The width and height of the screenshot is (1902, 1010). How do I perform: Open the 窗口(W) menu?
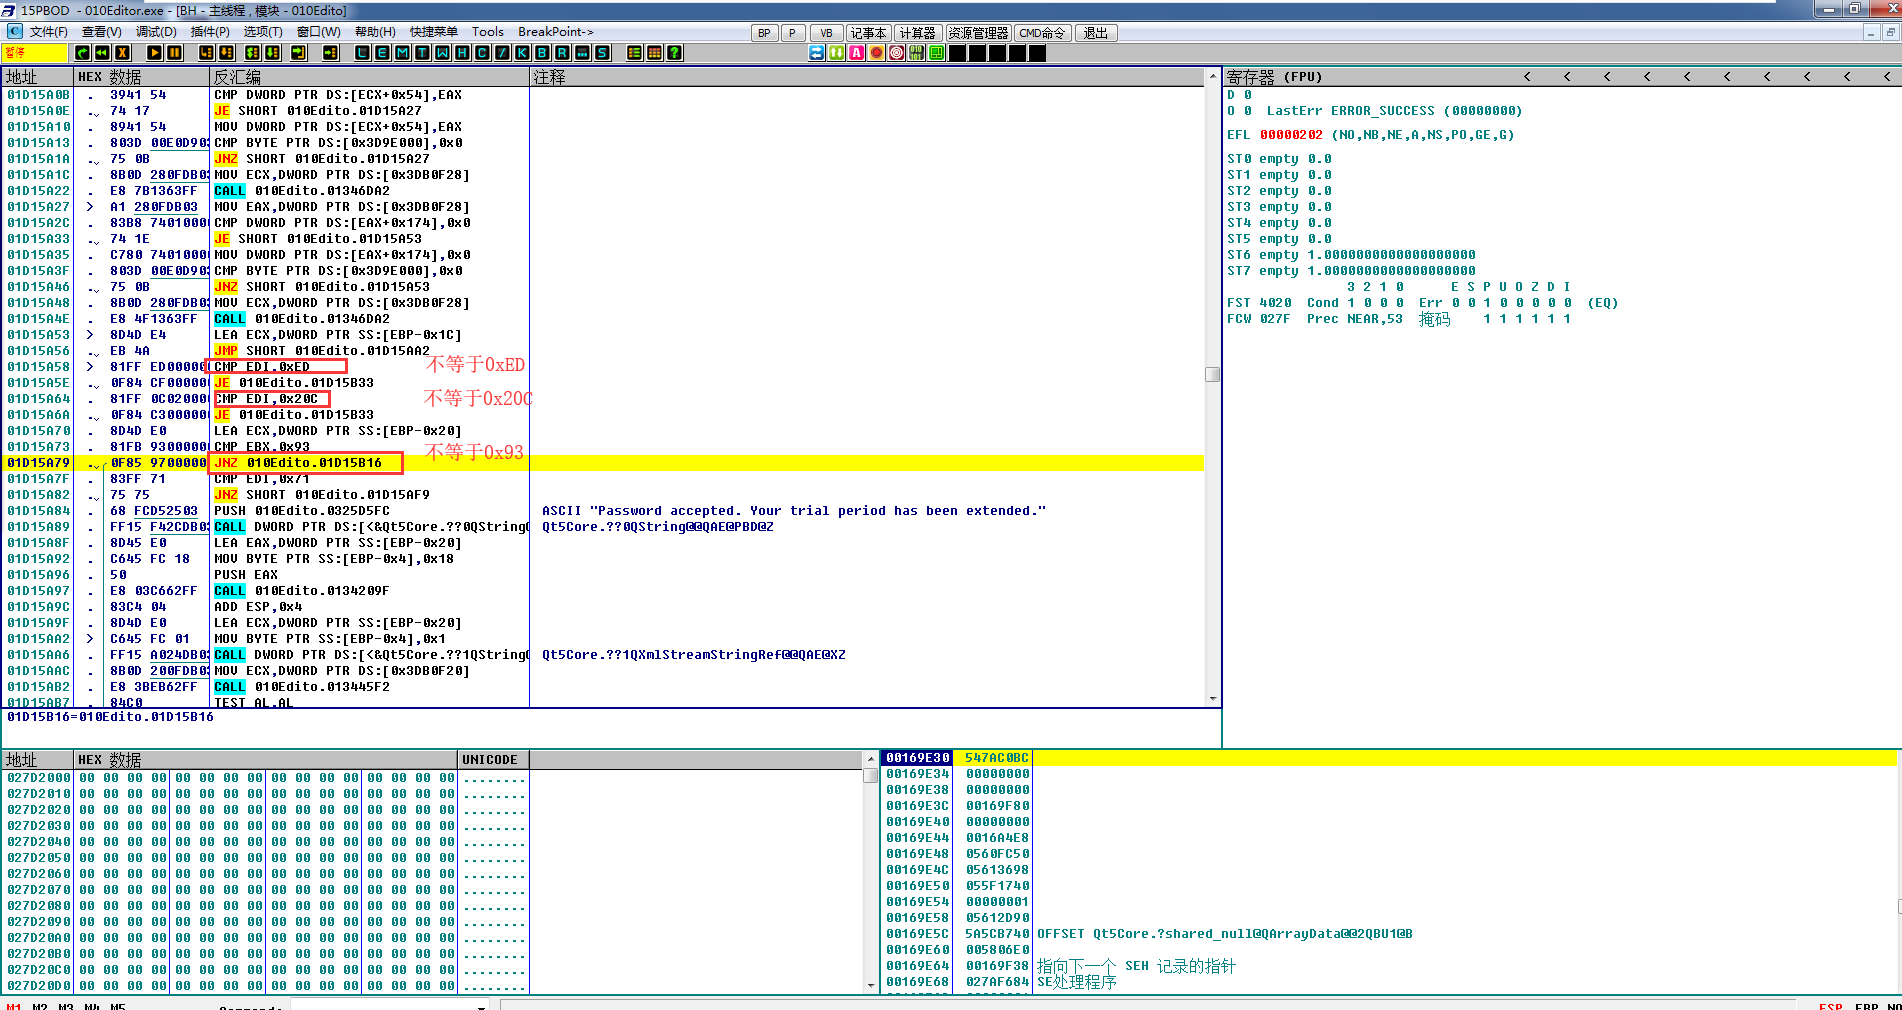click(319, 32)
